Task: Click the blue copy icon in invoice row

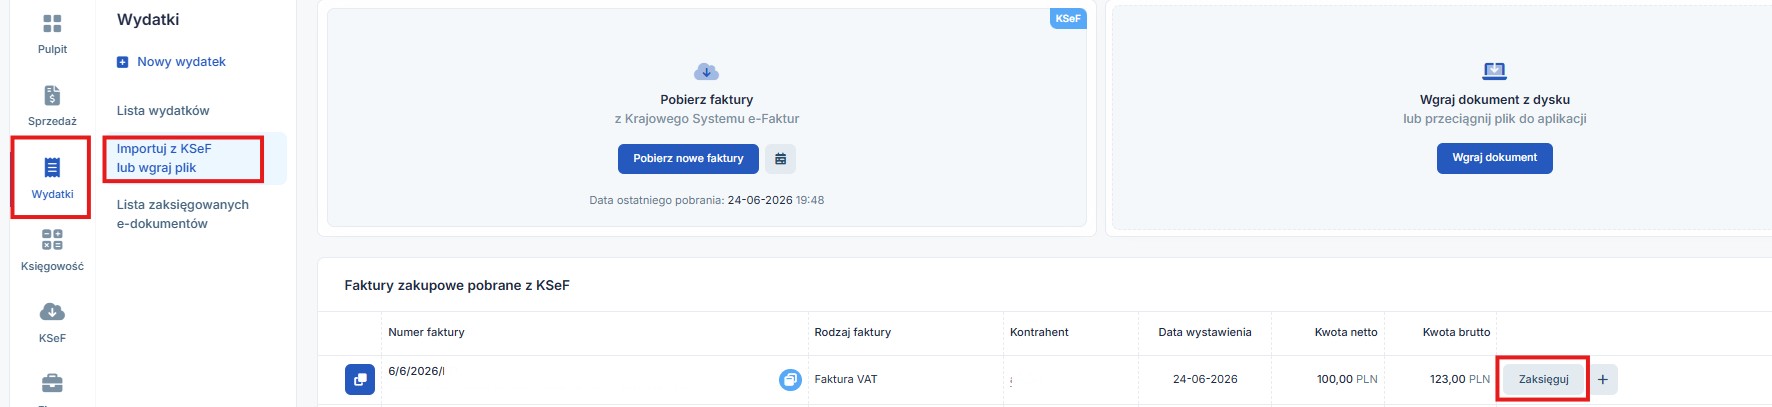Action: click(360, 380)
